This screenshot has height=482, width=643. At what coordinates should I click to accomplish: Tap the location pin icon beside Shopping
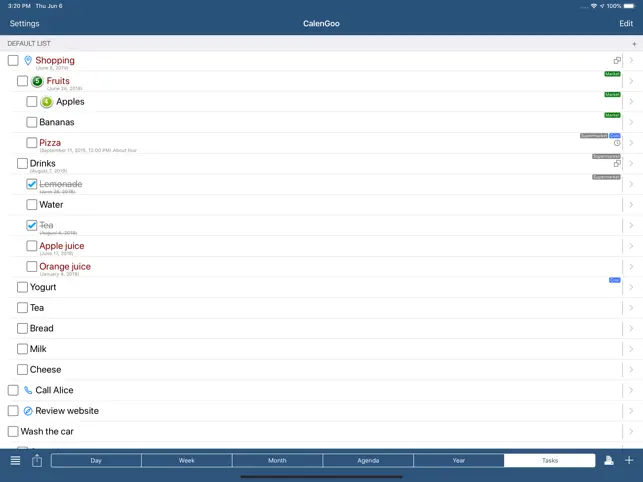click(28, 61)
